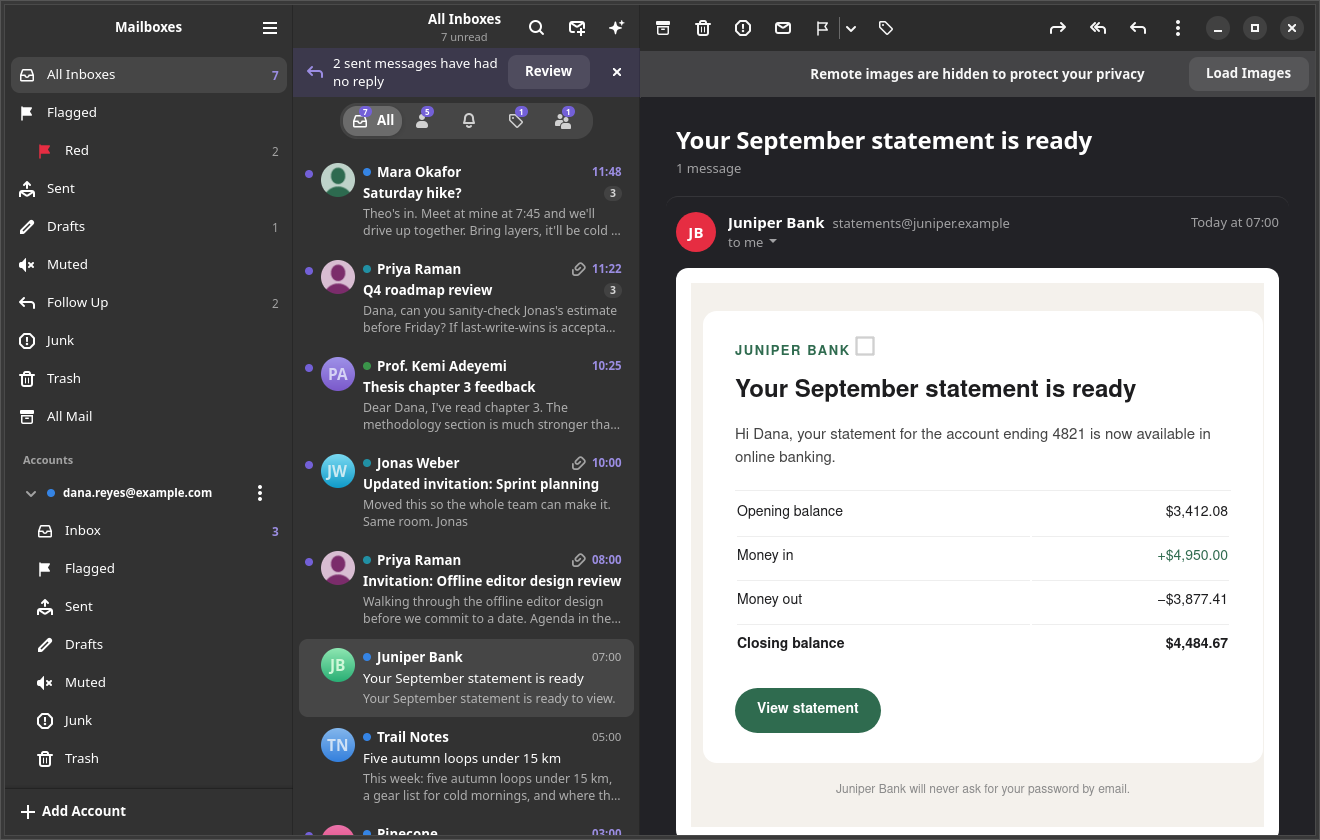This screenshot has height=840, width=1320.
Task: Forward this message
Action: point(1058,28)
